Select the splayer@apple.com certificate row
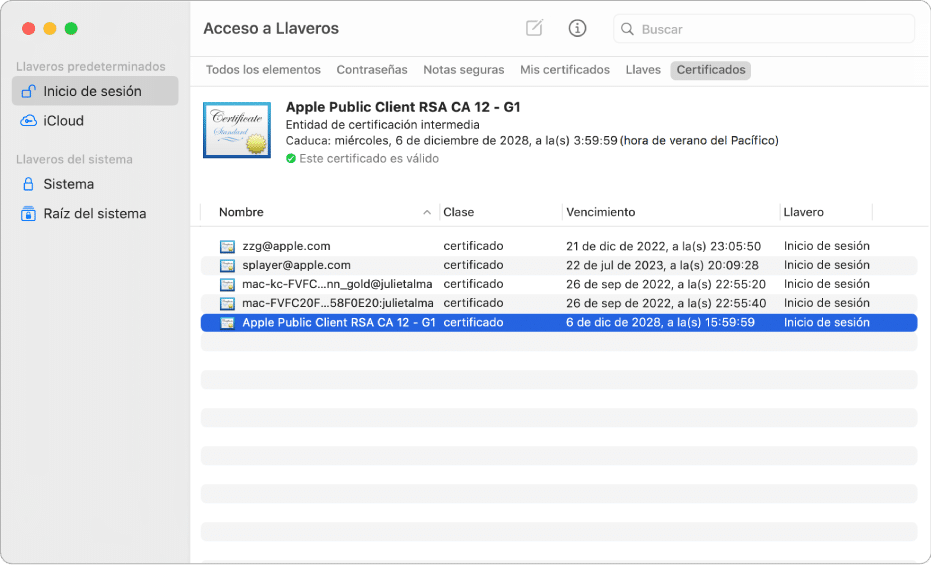This screenshot has height=567, width=931. 559,265
